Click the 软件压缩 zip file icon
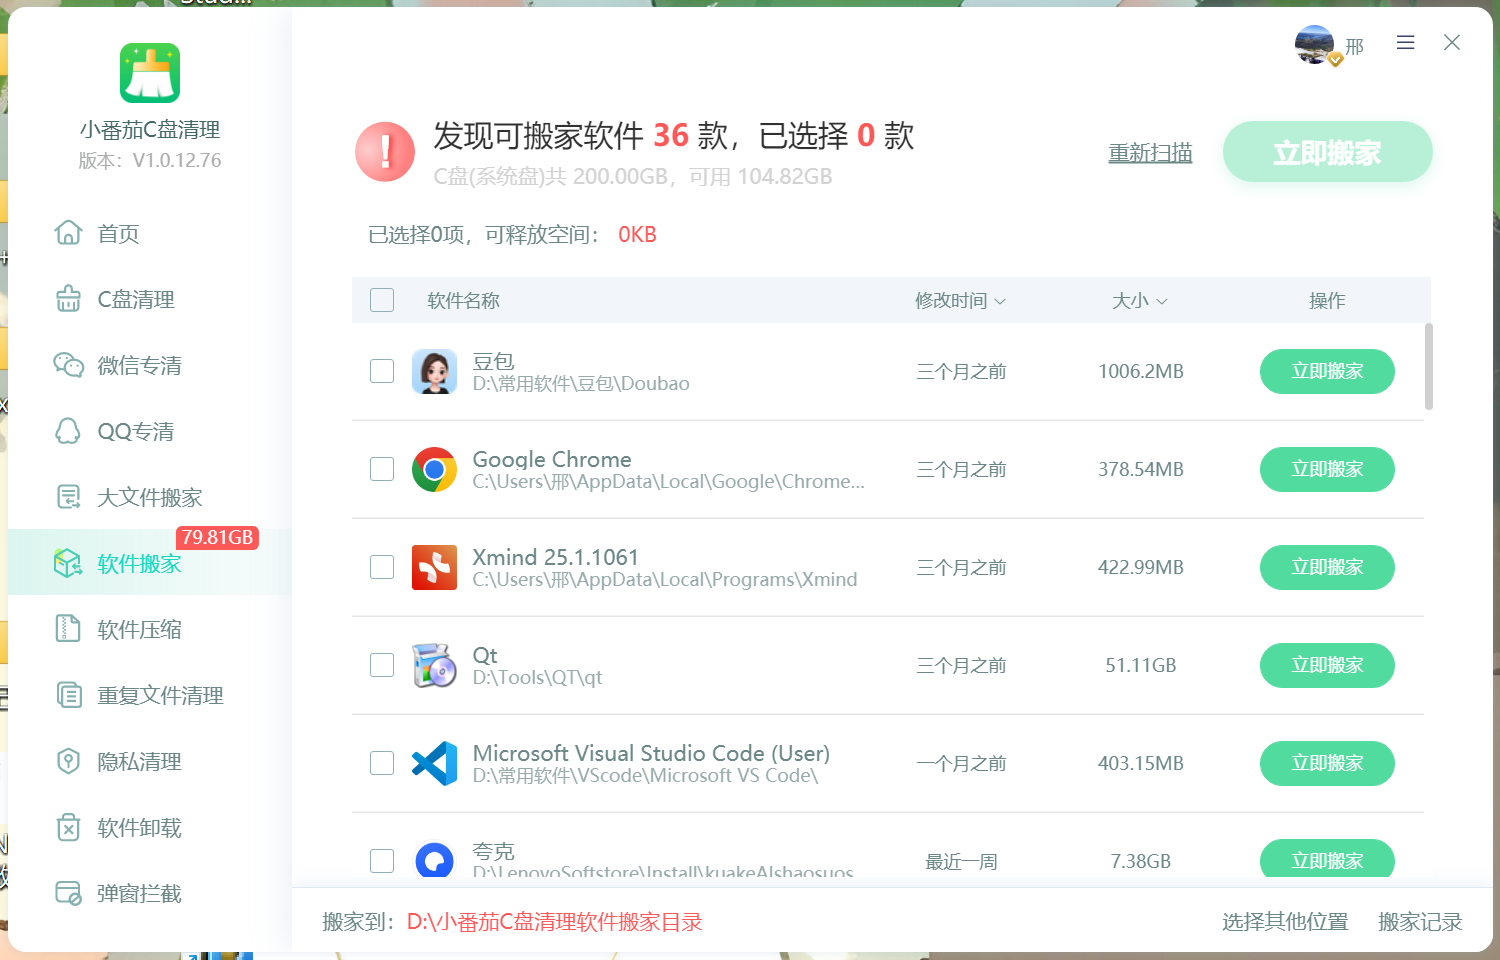 (x=68, y=629)
